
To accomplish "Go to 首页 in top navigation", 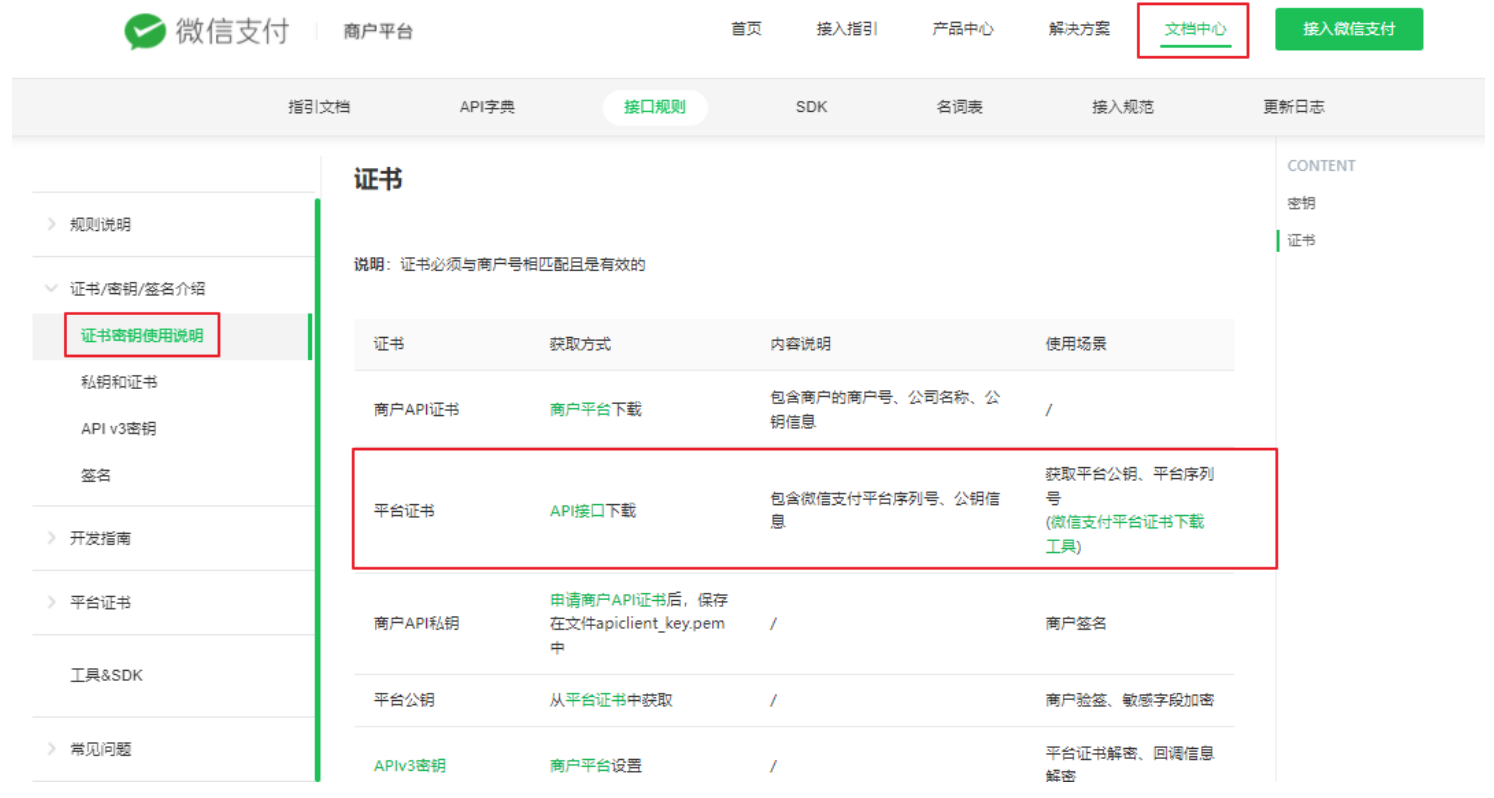I will click(x=746, y=29).
